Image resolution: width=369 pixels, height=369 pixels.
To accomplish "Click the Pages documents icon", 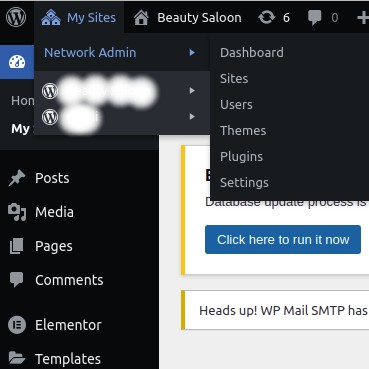I will click(x=16, y=246).
